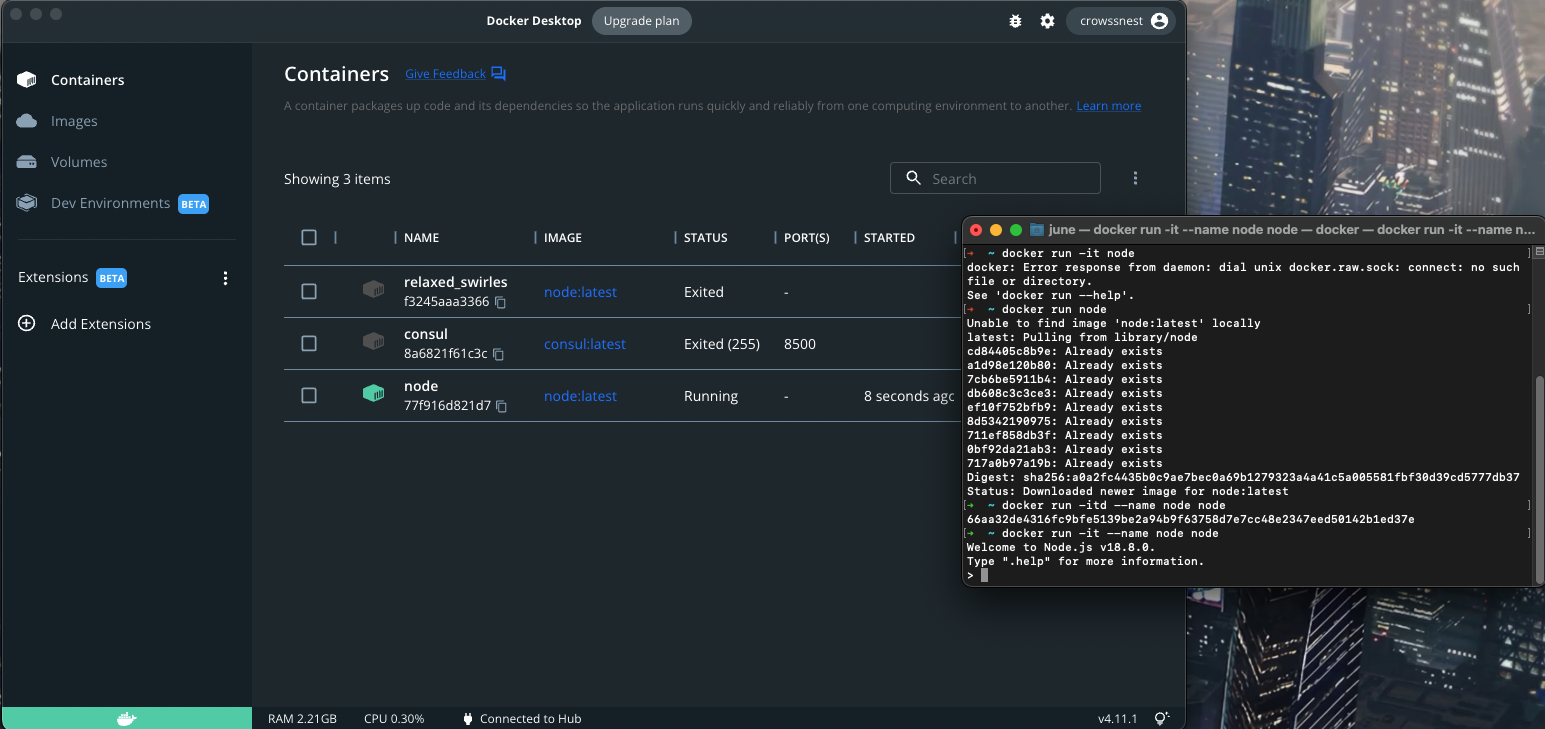Click the PORT(S) column header
The height and width of the screenshot is (729, 1545).
click(x=807, y=238)
